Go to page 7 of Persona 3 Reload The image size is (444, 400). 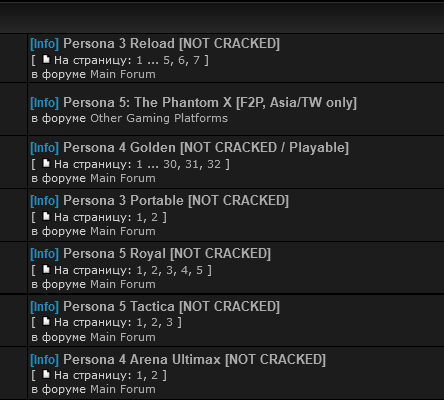pyautogui.click(x=196, y=60)
